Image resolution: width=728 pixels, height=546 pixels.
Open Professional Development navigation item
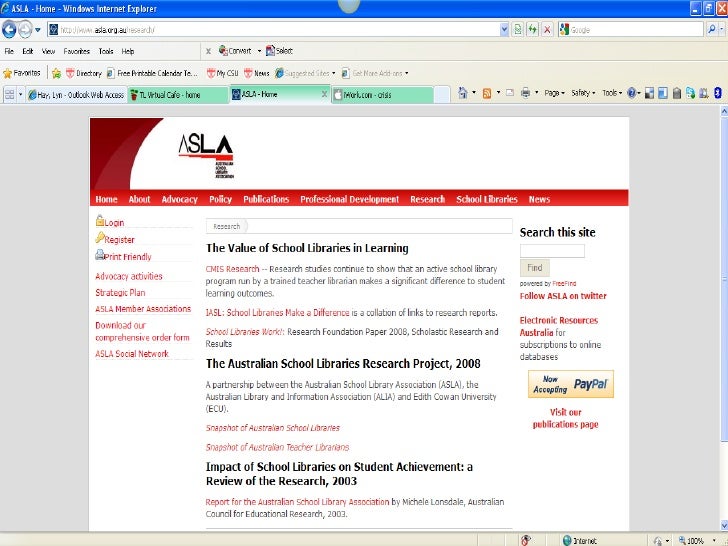pos(350,199)
